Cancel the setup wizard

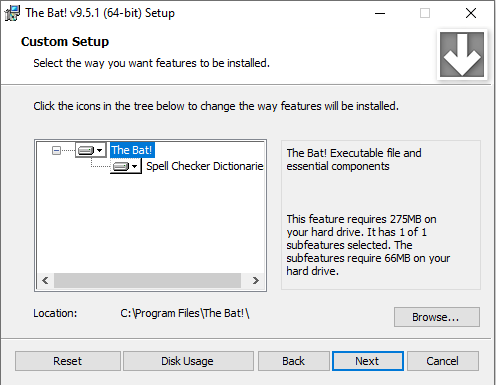pos(443,361)
